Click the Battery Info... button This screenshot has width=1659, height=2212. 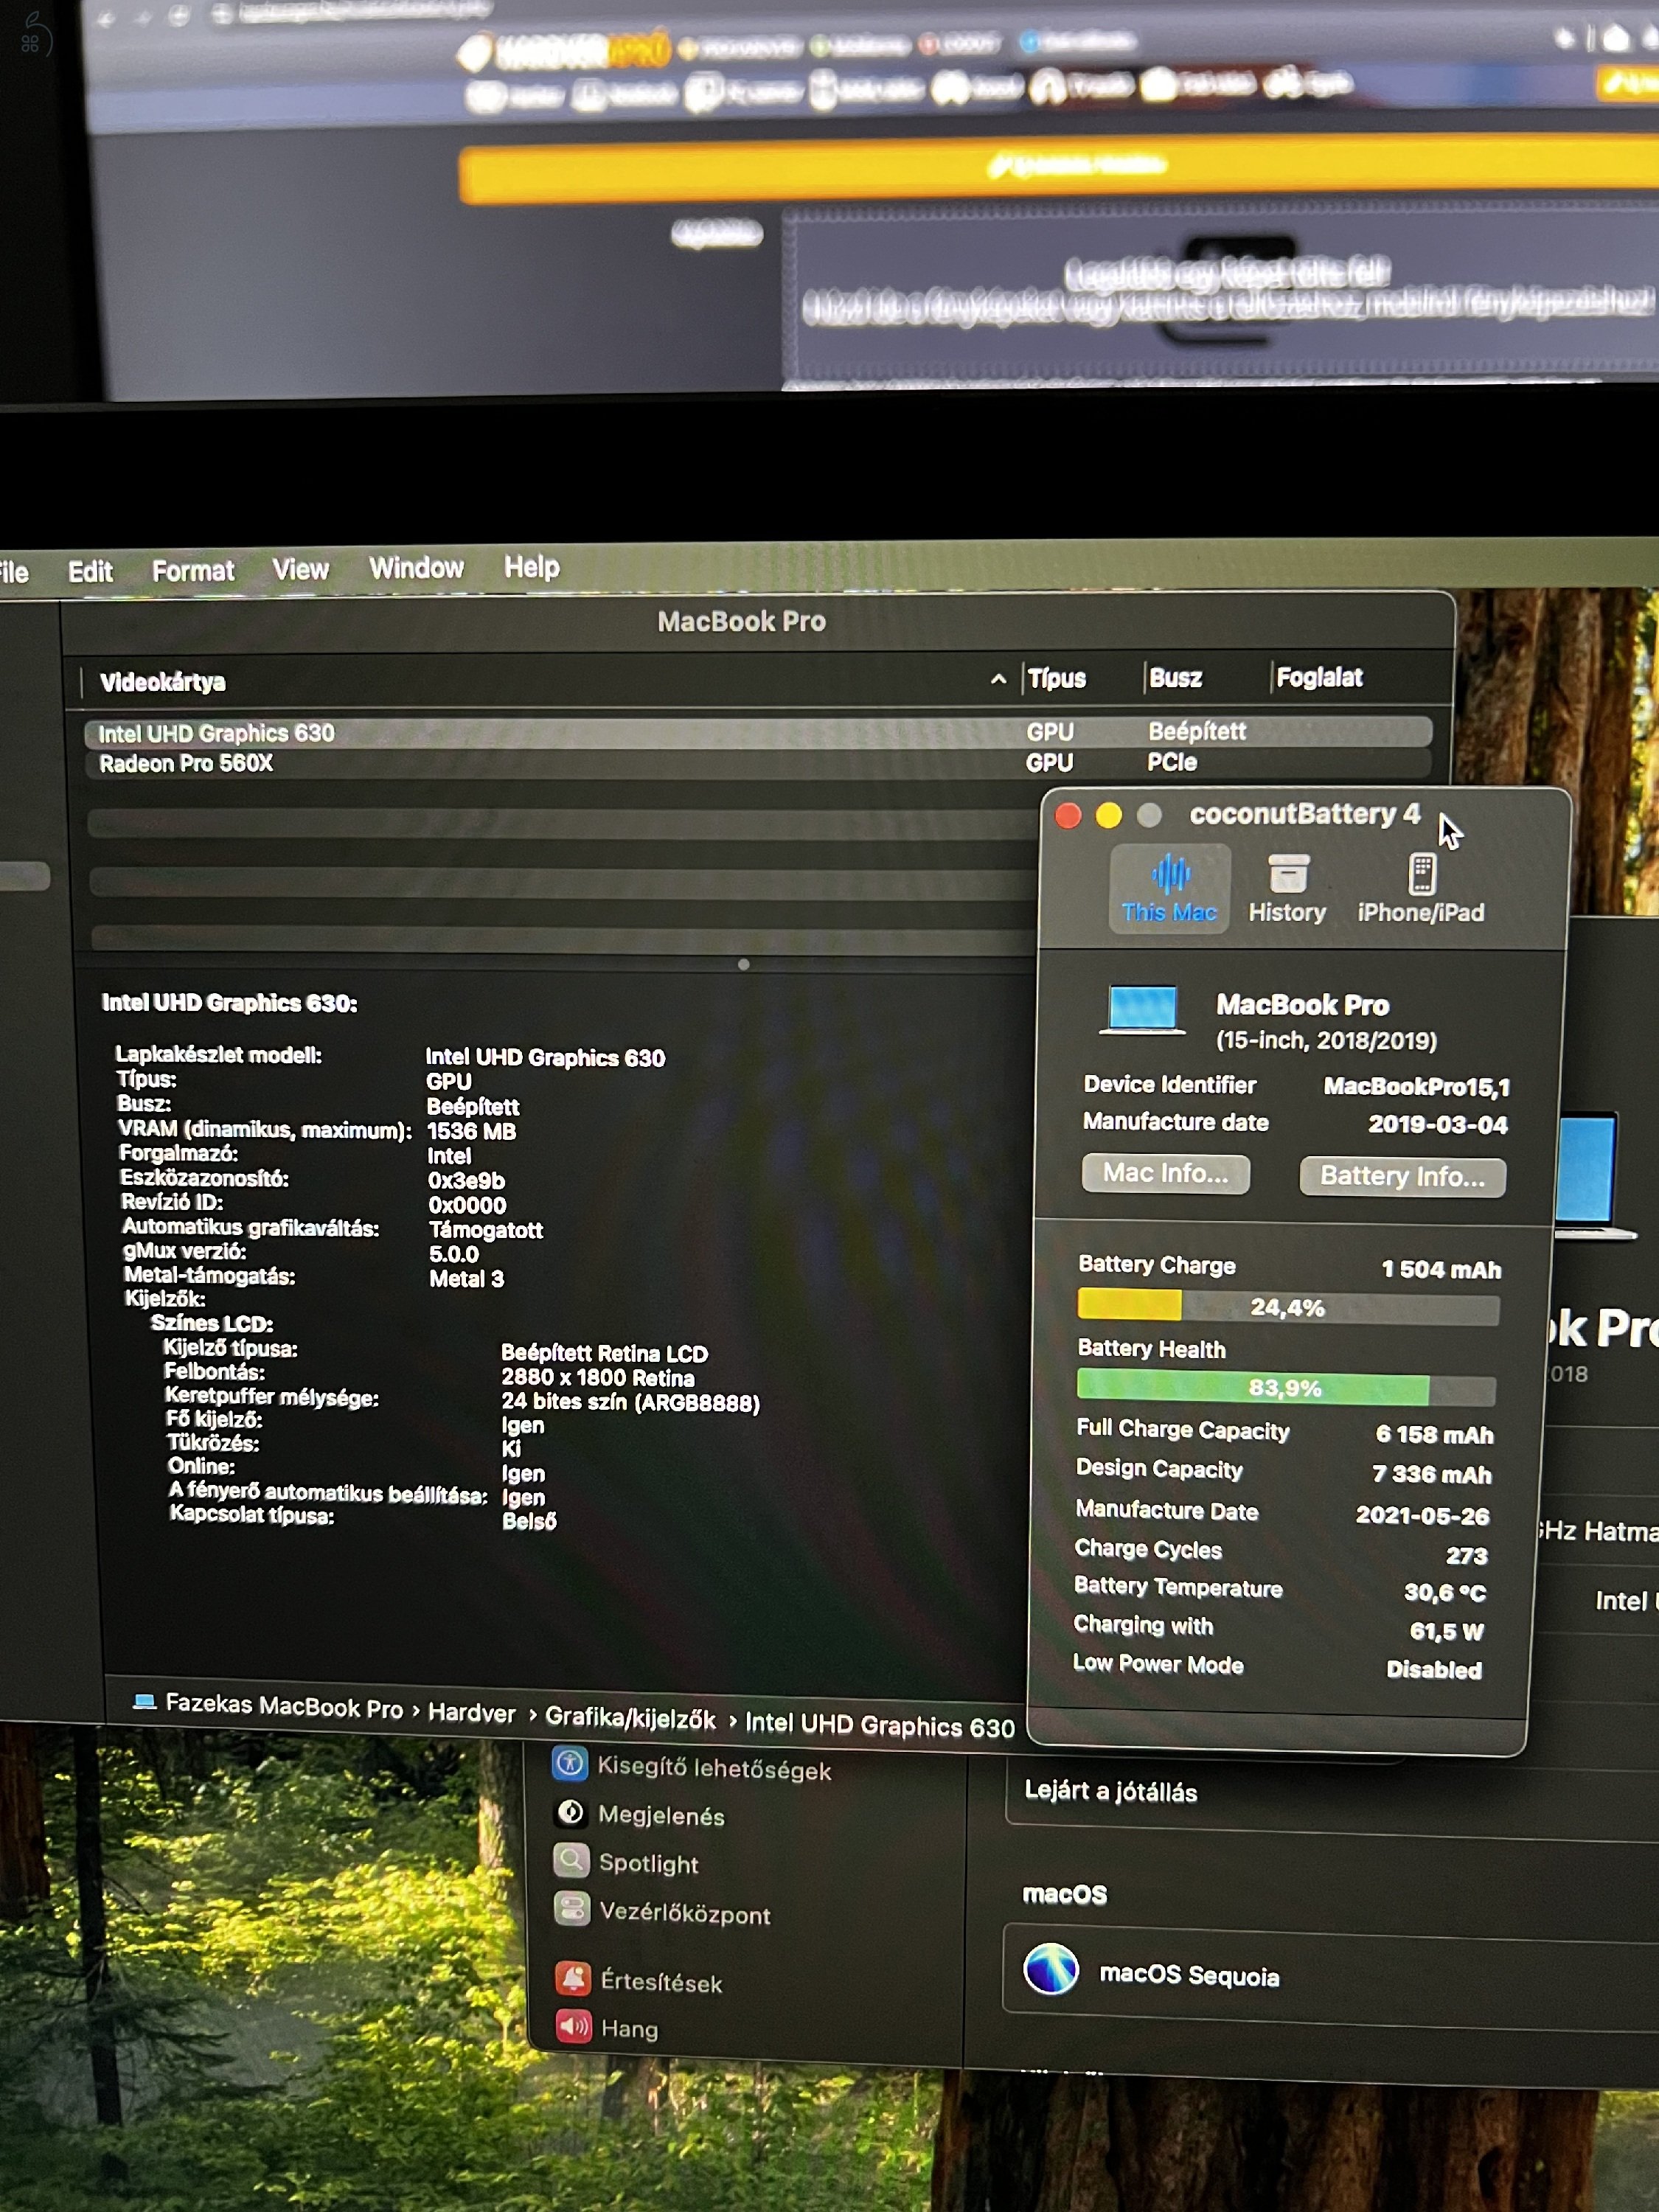pyautogui.click(x=1402, y=1176)
